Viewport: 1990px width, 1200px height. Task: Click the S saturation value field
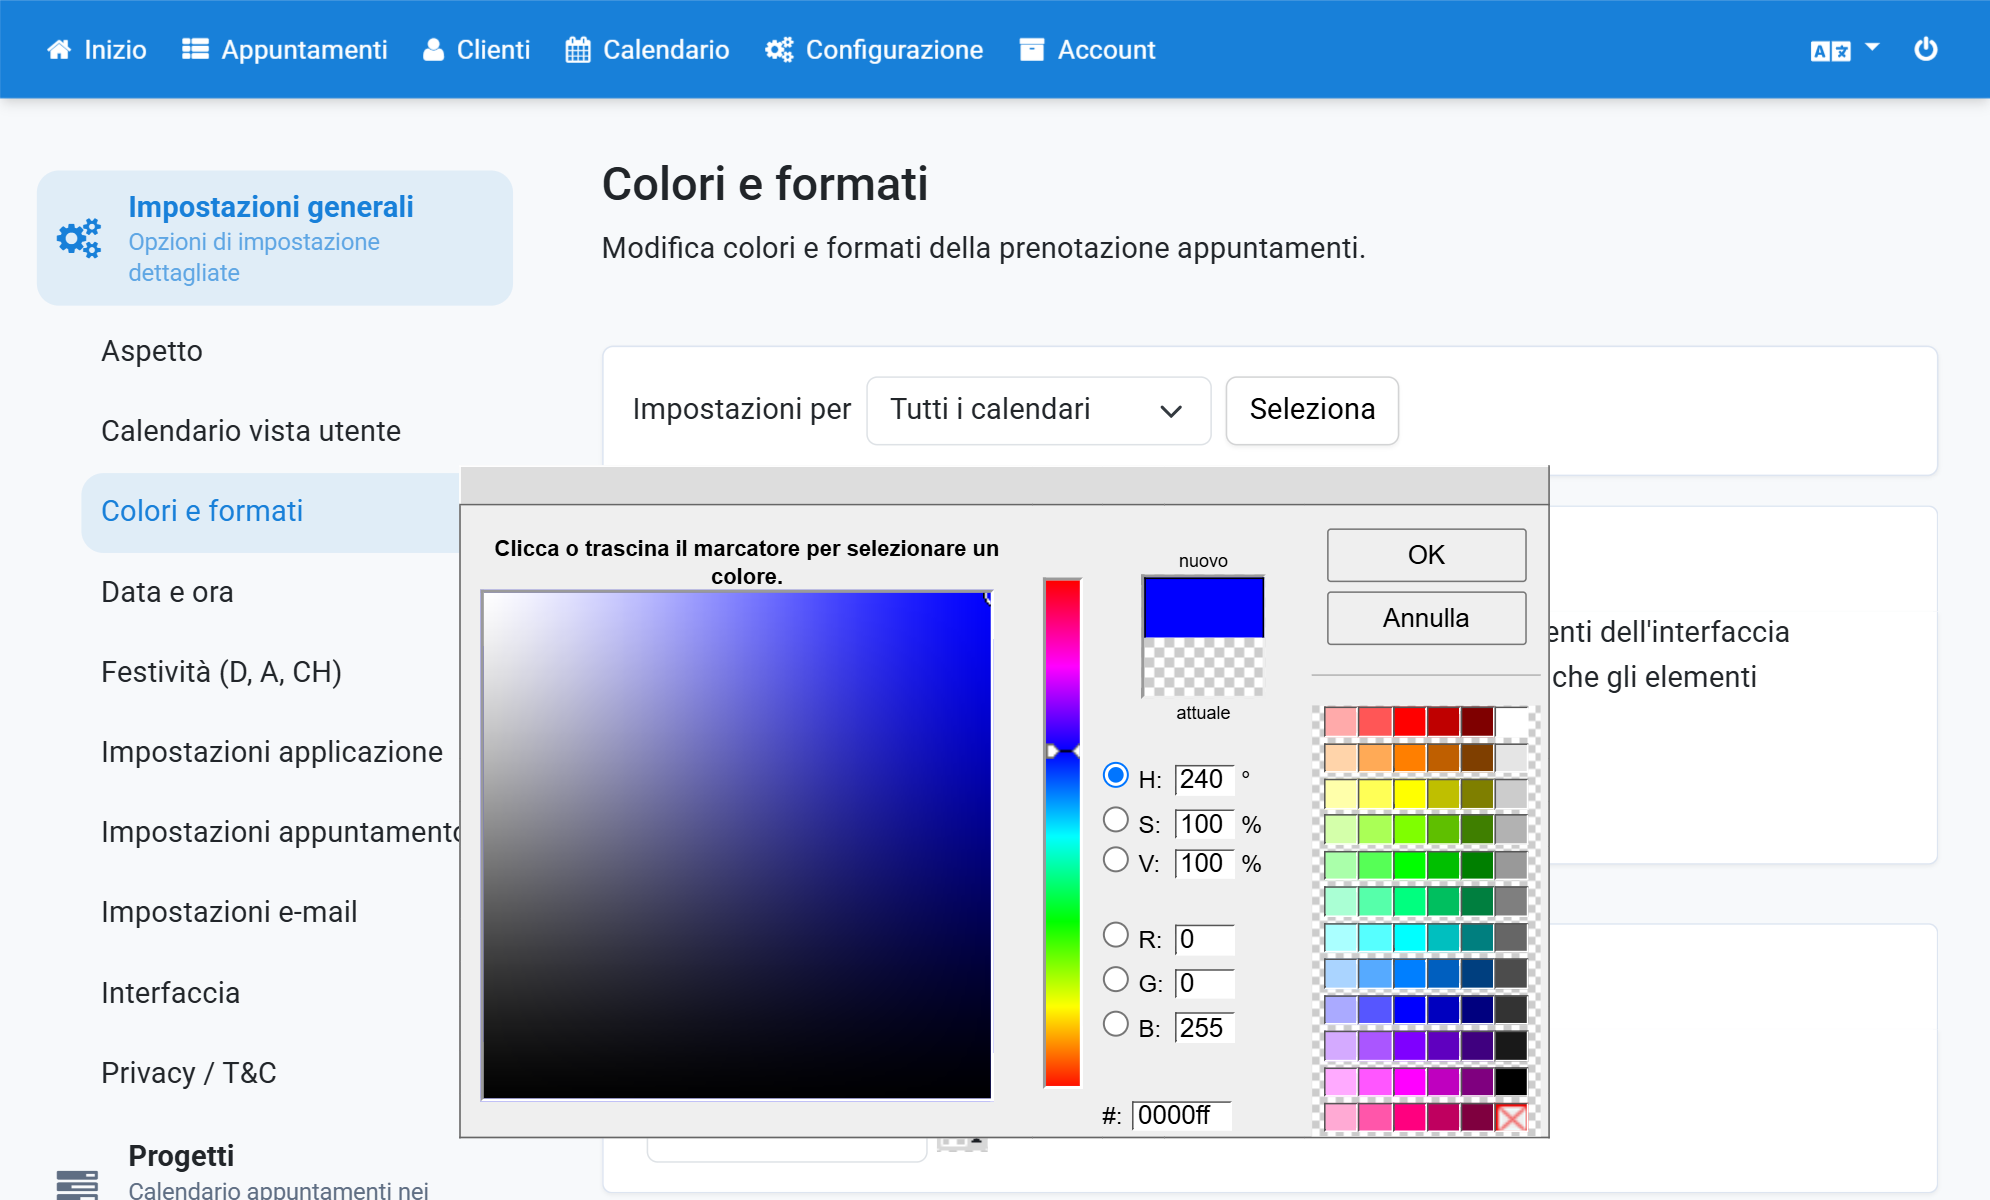[1204, 824]
